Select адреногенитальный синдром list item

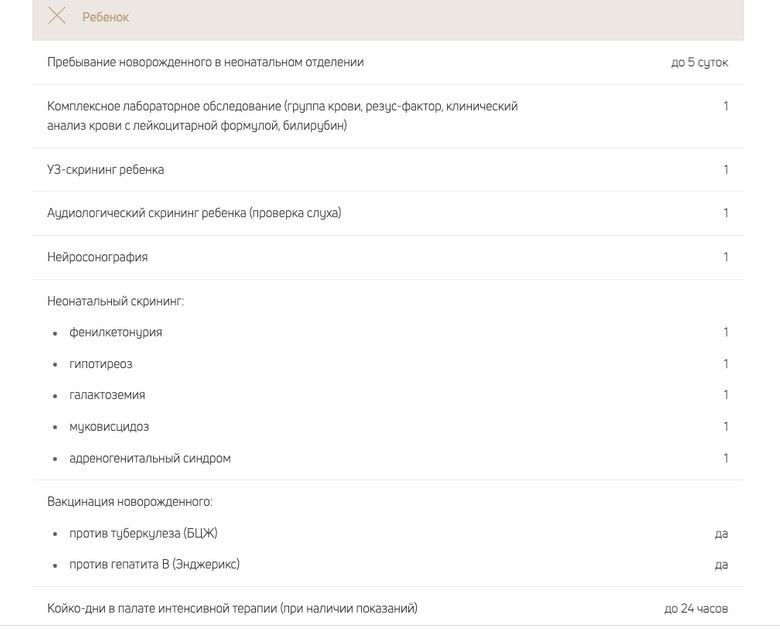[150, 459]
